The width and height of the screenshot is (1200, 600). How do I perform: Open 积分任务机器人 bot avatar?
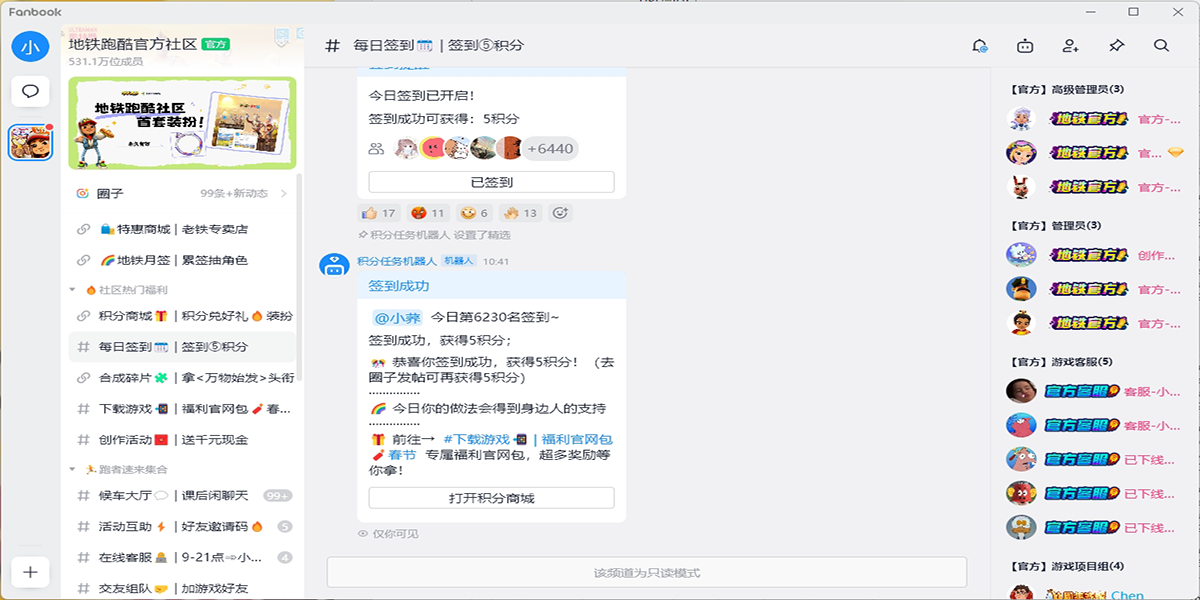click(333, 266)
